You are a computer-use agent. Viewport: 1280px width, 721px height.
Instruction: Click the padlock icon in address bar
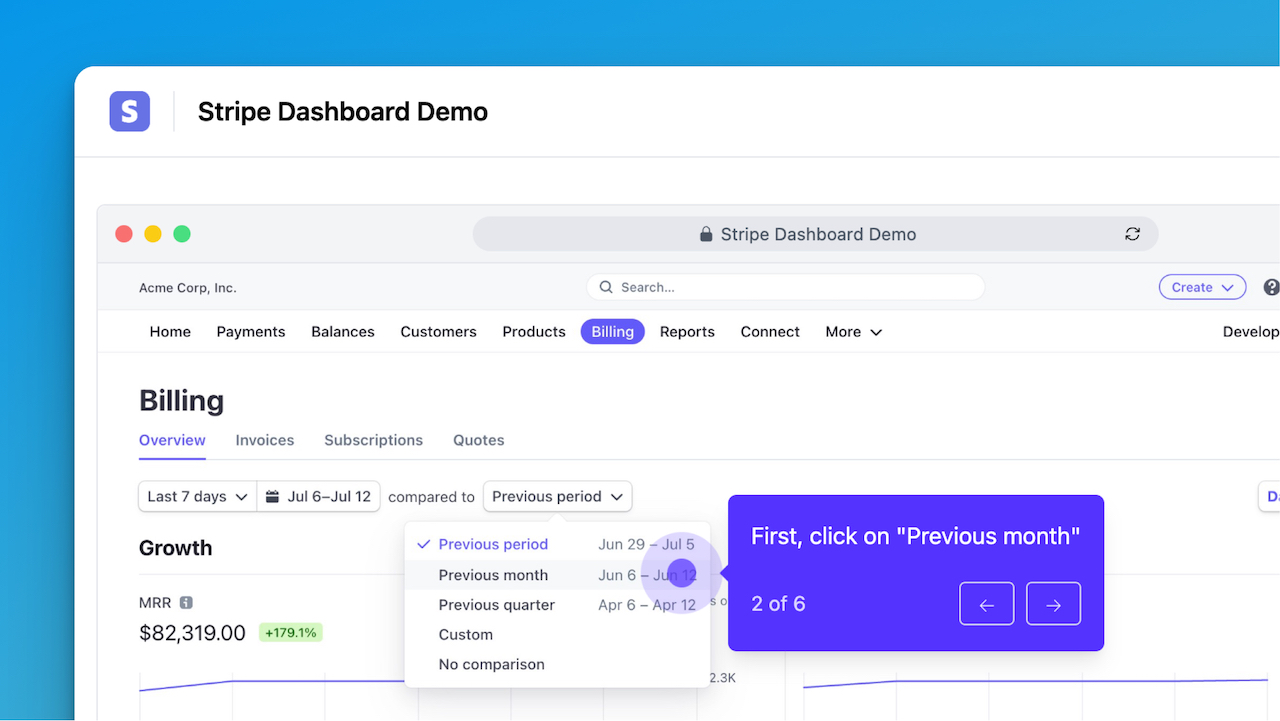pos(706,234)
